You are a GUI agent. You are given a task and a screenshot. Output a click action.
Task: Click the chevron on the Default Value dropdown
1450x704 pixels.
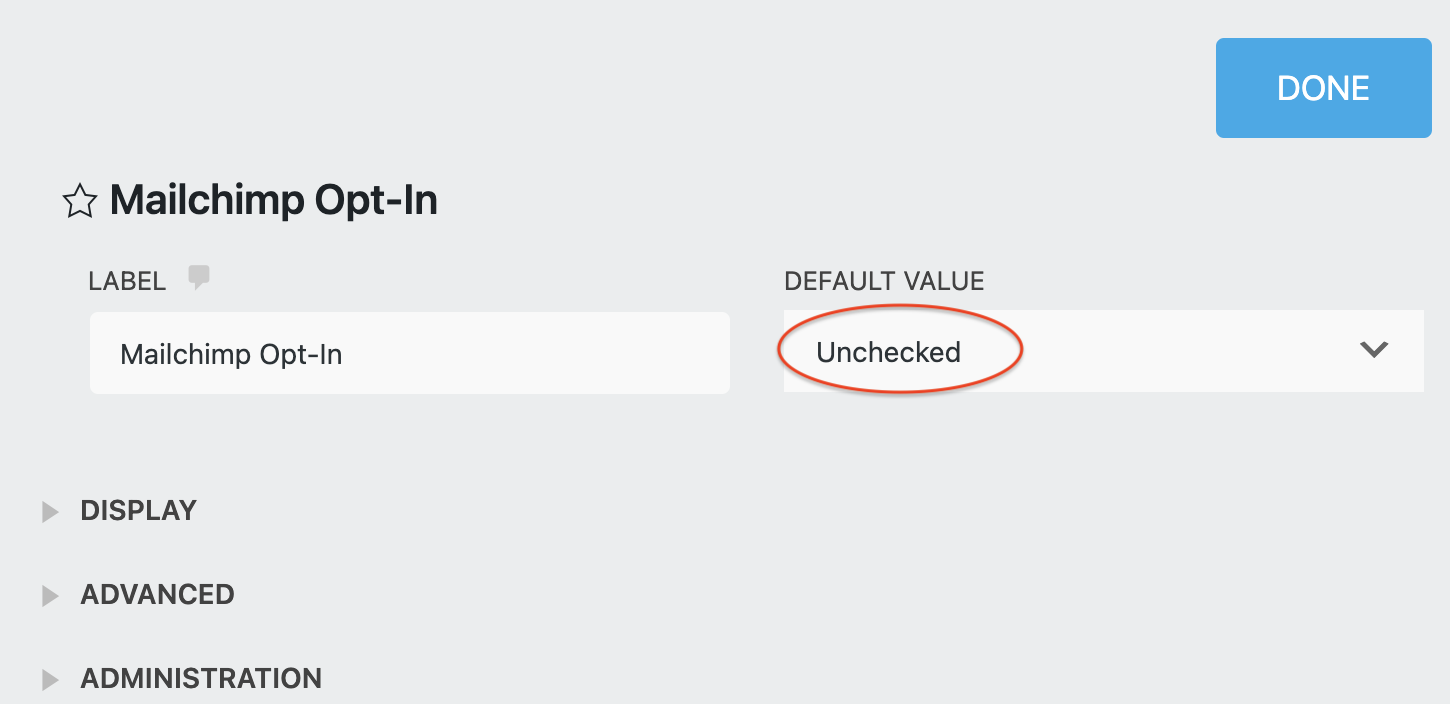tap(1374, 351)
